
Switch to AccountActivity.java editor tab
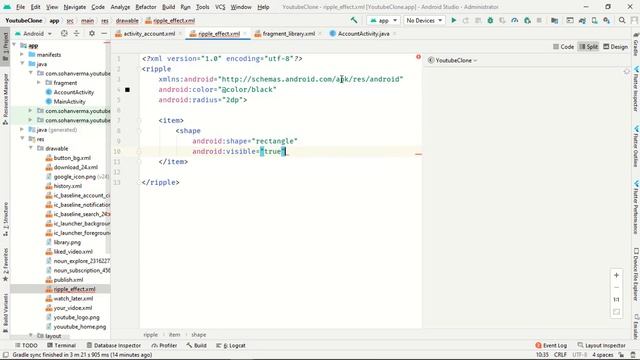coord(363,34)
